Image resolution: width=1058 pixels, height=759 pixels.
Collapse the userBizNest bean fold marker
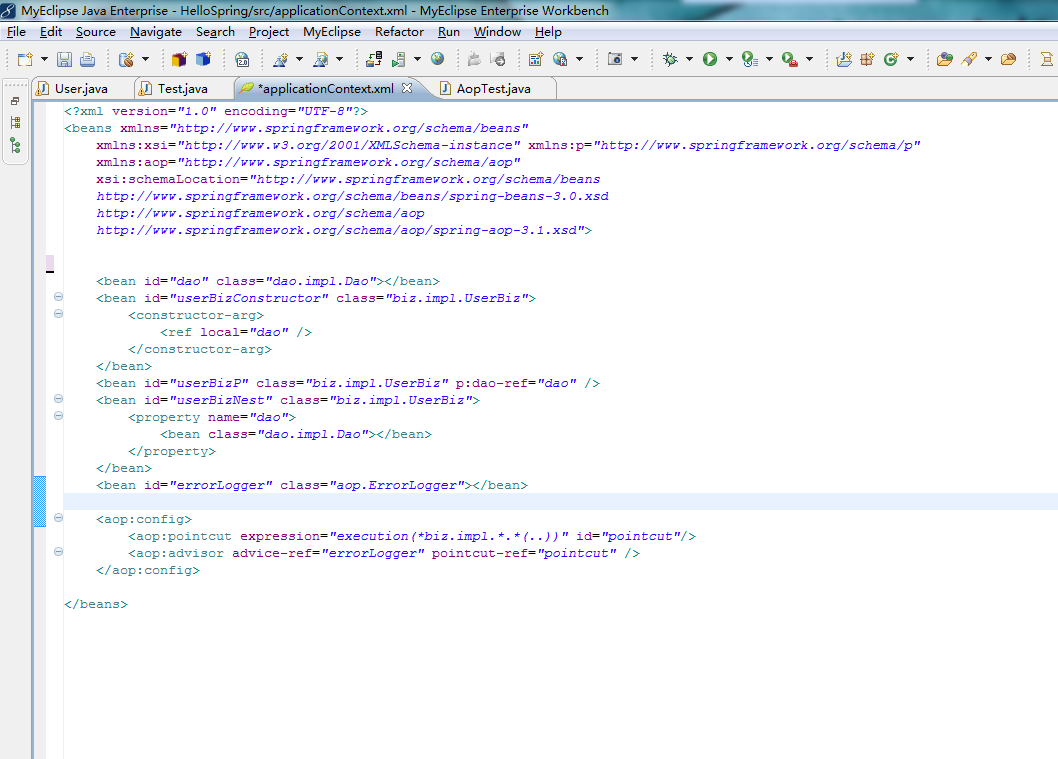click(x=59, y=399)
